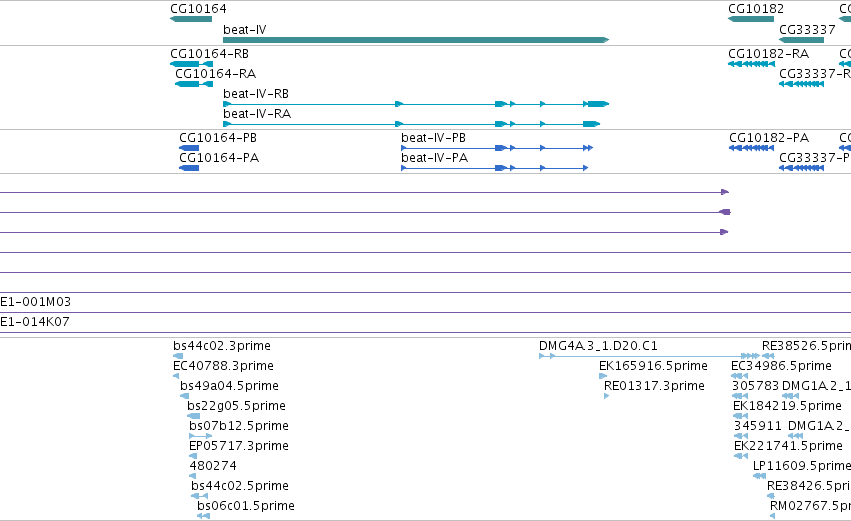Select the 480274 EST label
The height and width of the screenshot is (521, 851).
click(x=213, y=466)
